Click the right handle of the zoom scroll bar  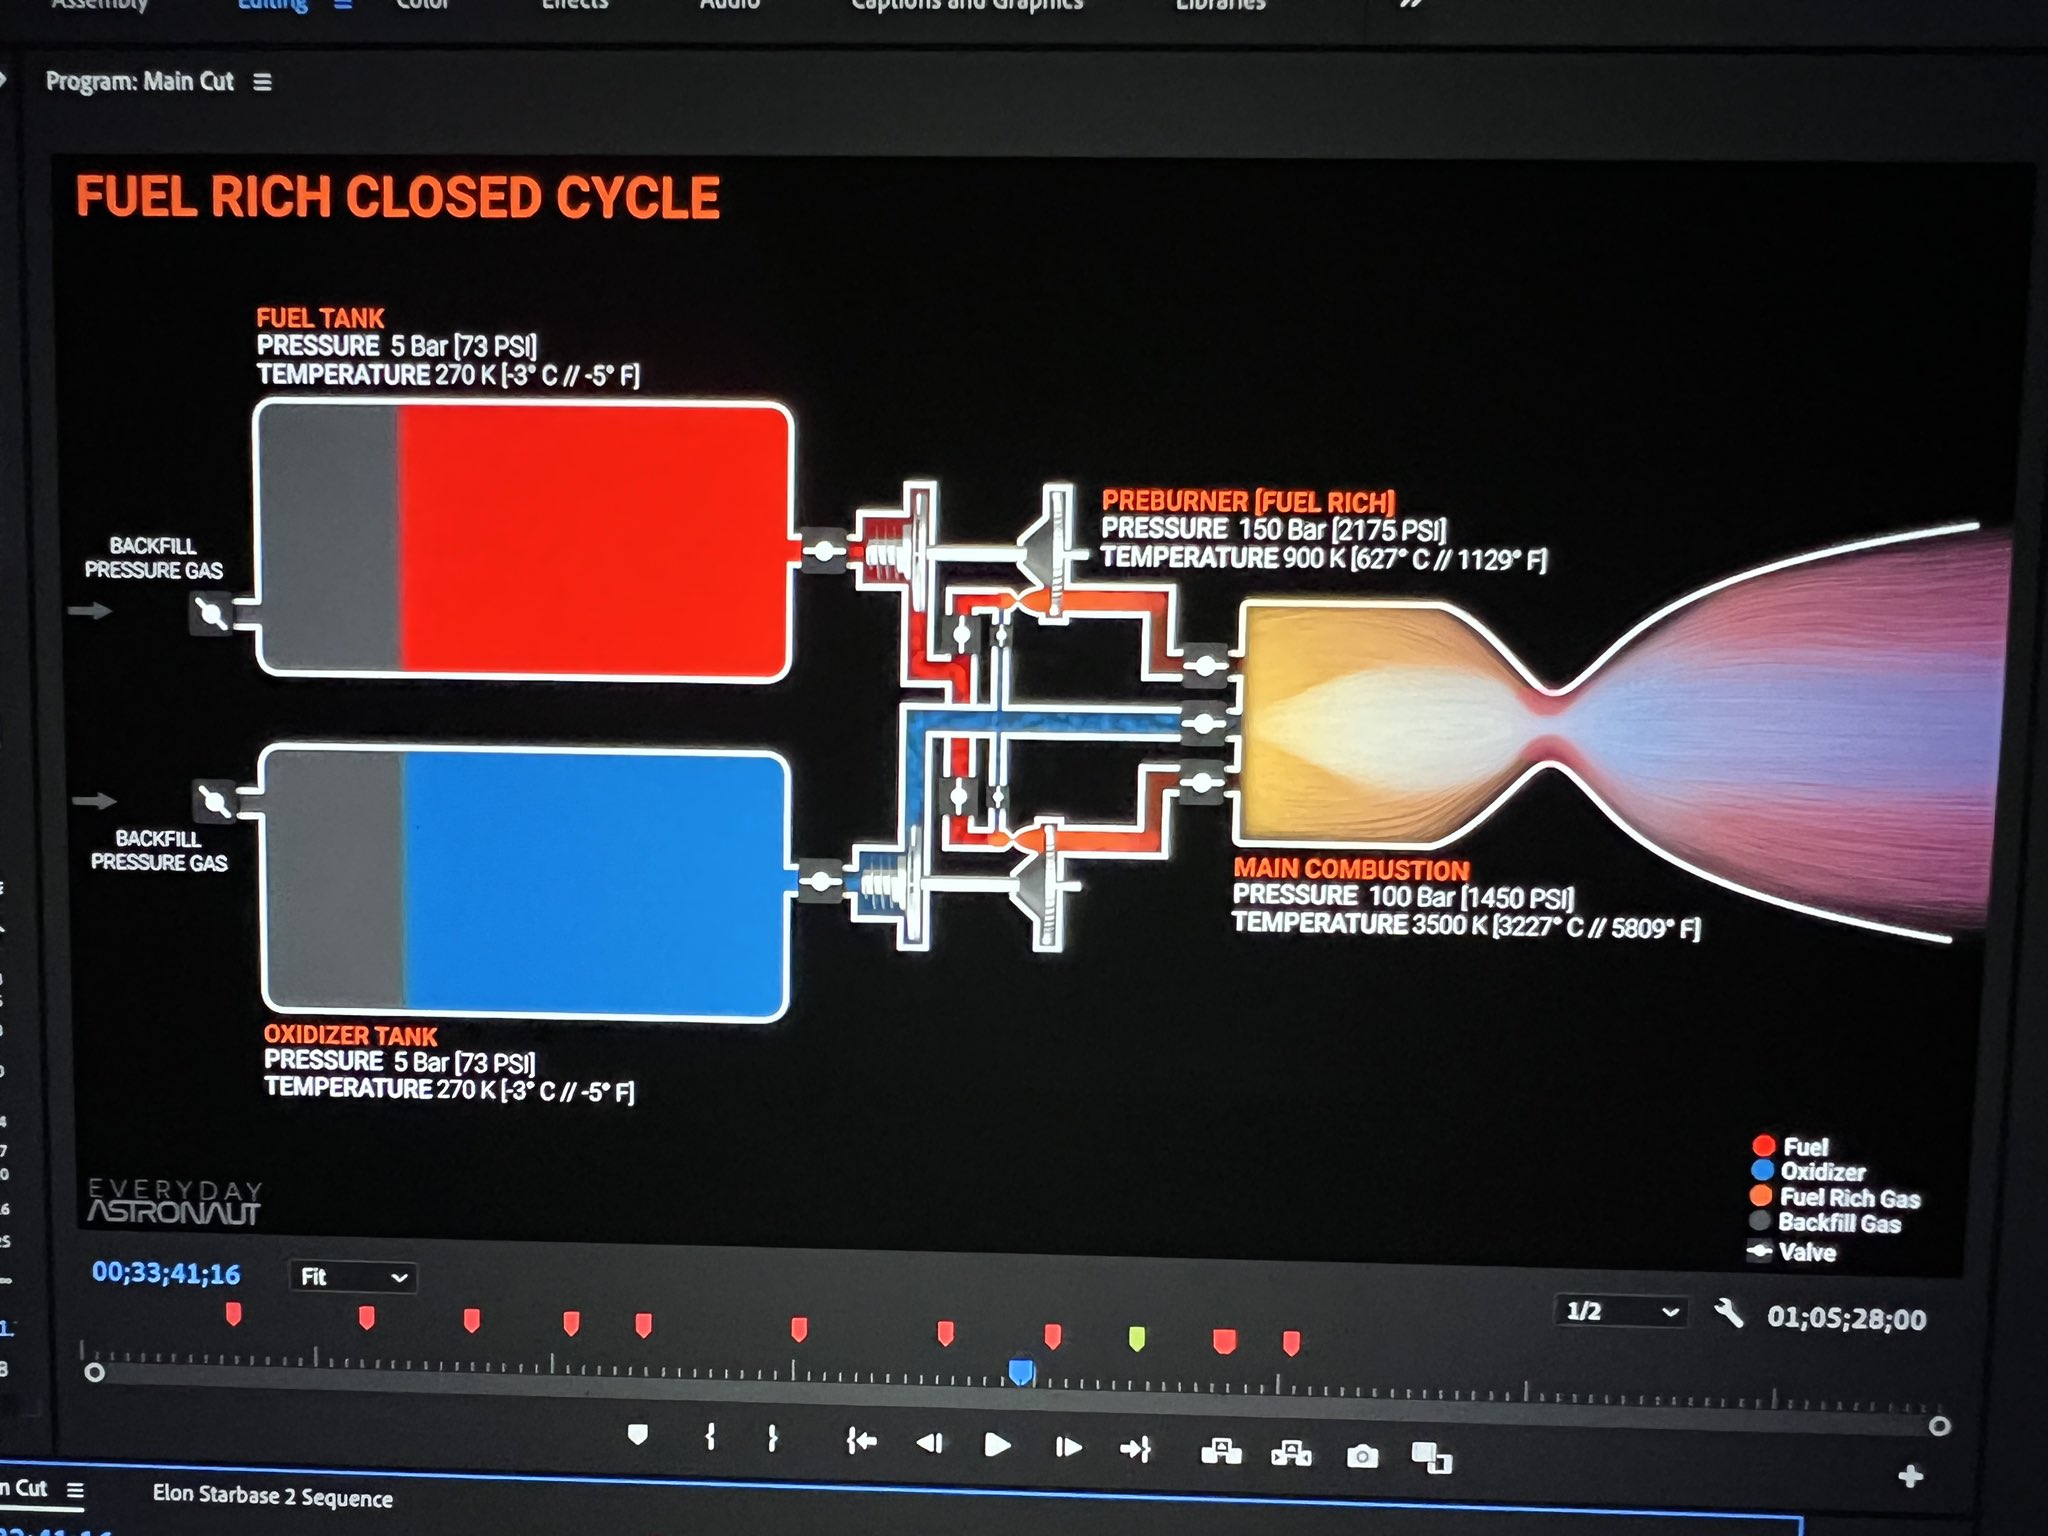[x=1939, y=1426]
